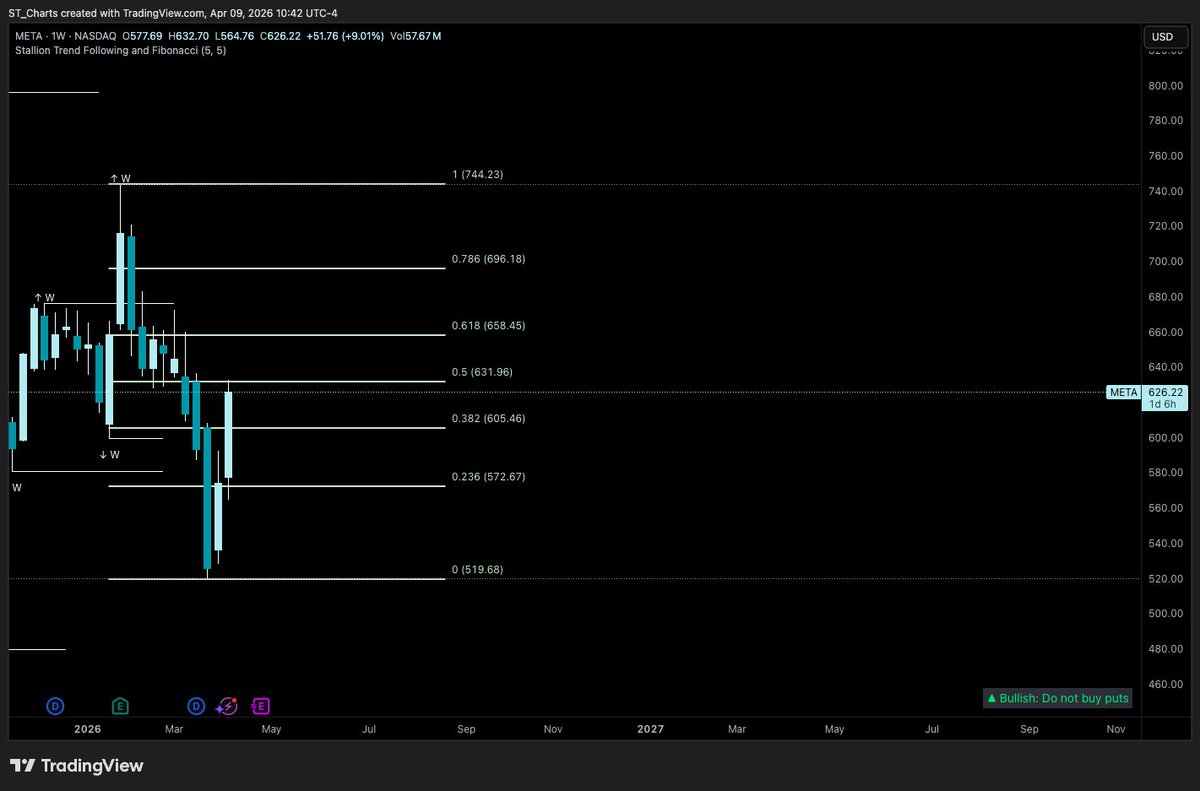1200x791 pixels.
Task: Click the 720.00 price axis label
Action: (x=1166, y=227)
